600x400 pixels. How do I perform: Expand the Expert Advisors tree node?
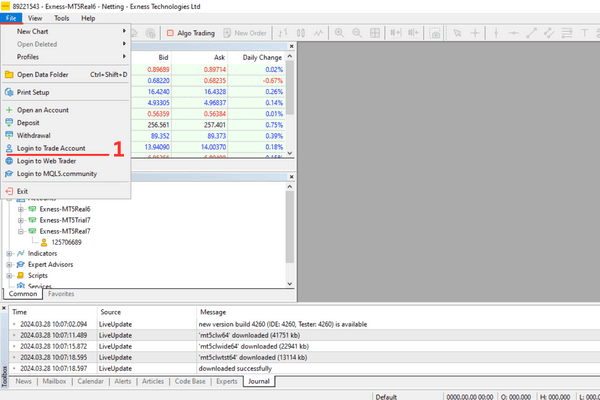[9, 264]
